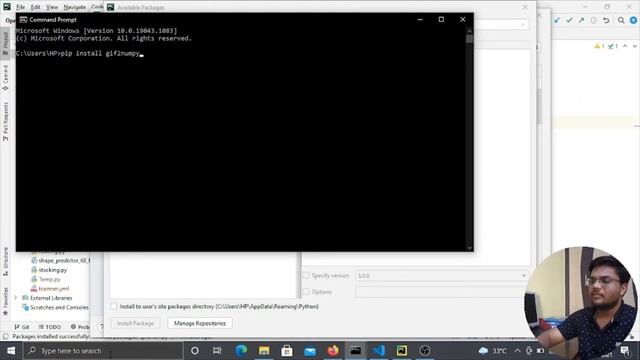Click green checkmark typo indicator

[x=613, y=46]
